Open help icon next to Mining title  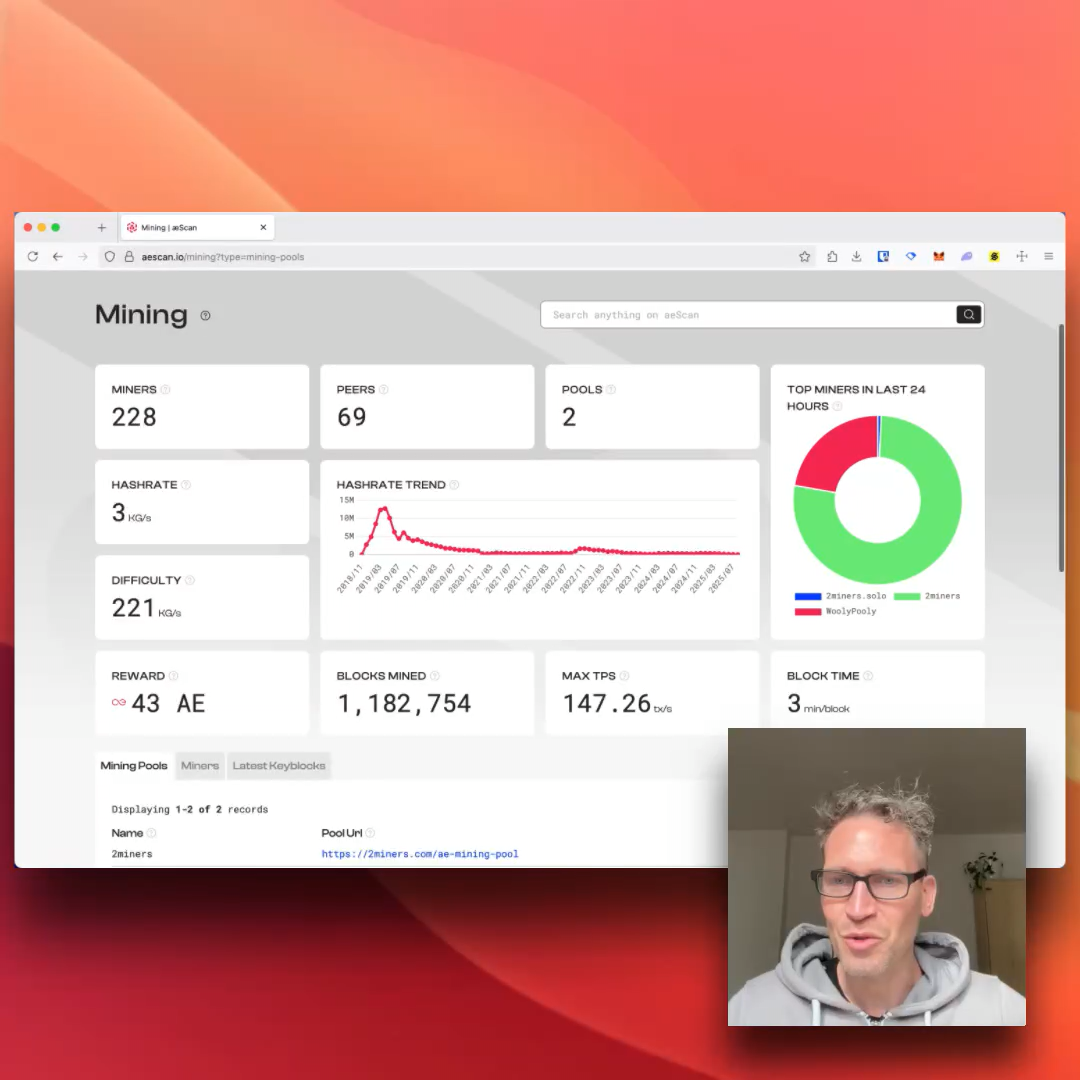[205, 315]
